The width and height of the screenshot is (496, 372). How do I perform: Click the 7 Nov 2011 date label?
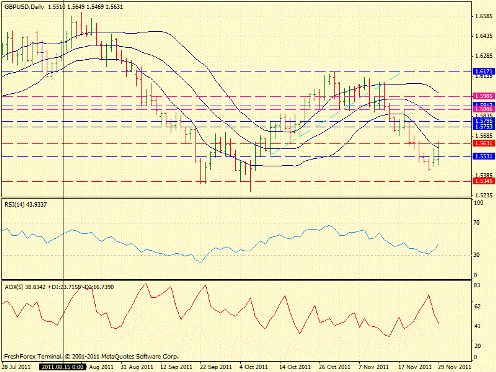pyautogui.click(x=374, y=367)
